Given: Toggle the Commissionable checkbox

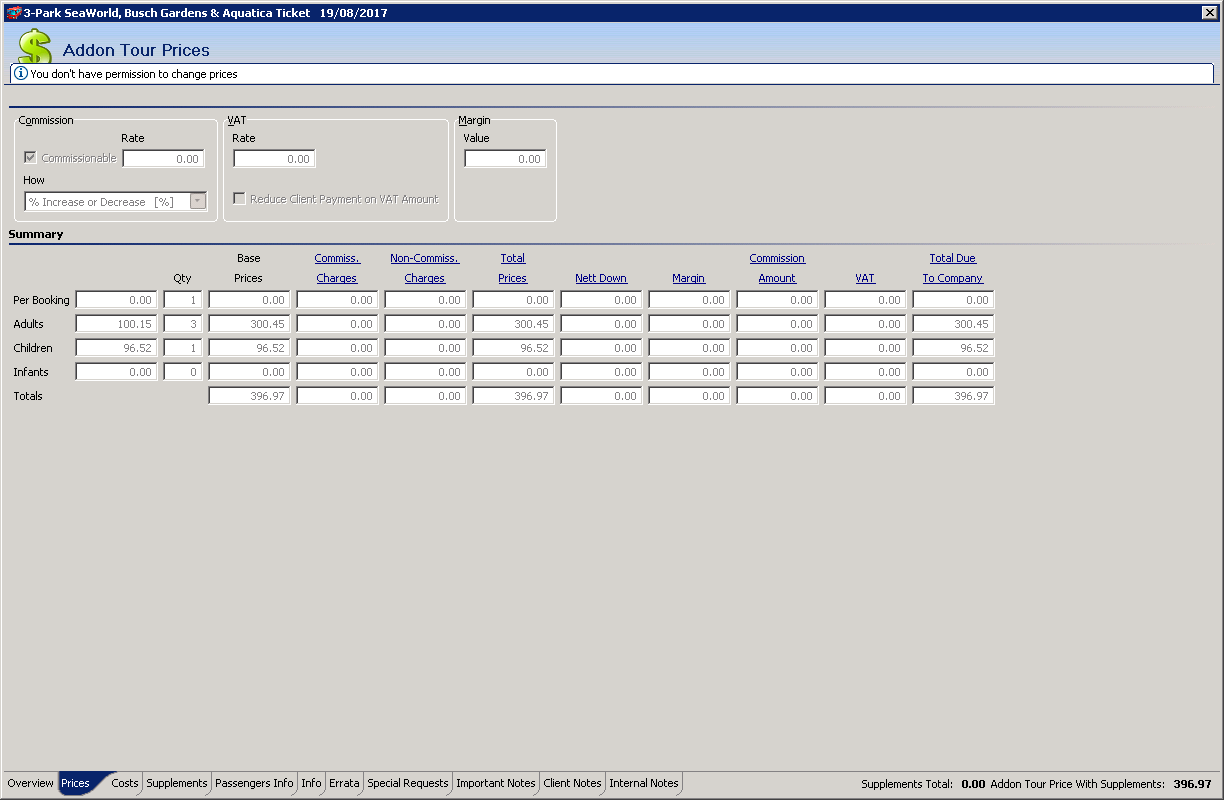Looking at the screenshot, I should pos(31,158).
